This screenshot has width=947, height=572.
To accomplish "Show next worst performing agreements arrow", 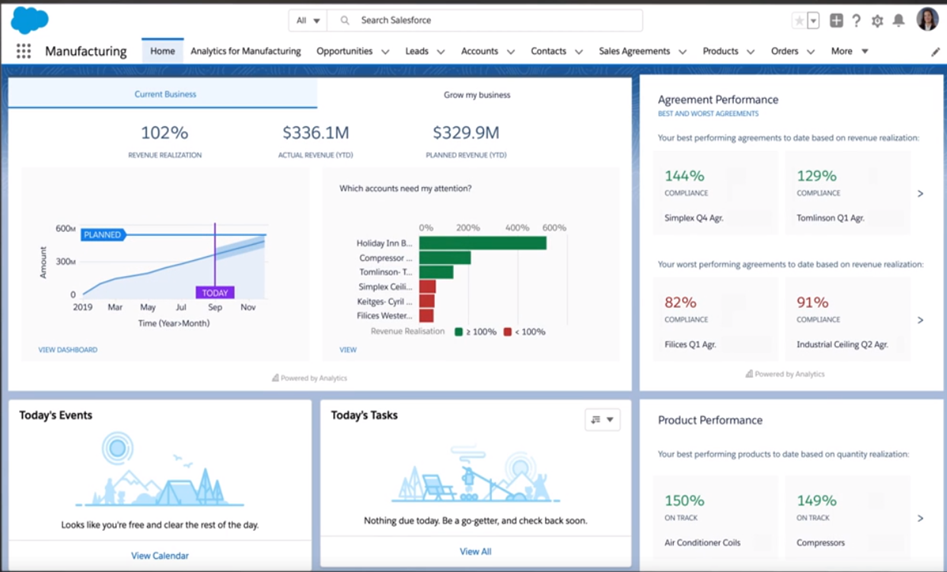I will (x=920, y=320).
